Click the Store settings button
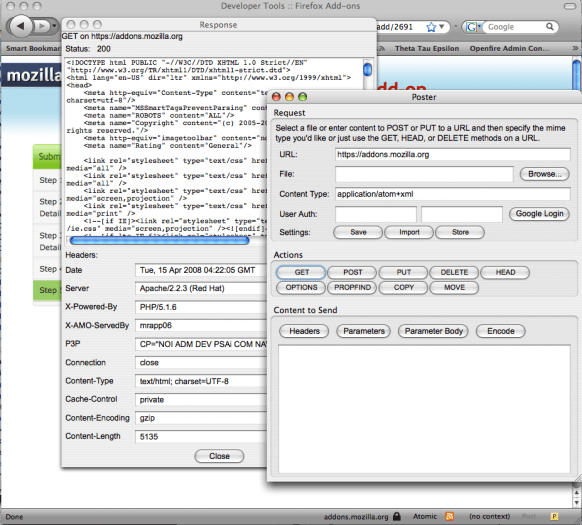This screenshot has width=582, height=525. tap(460, 232)
